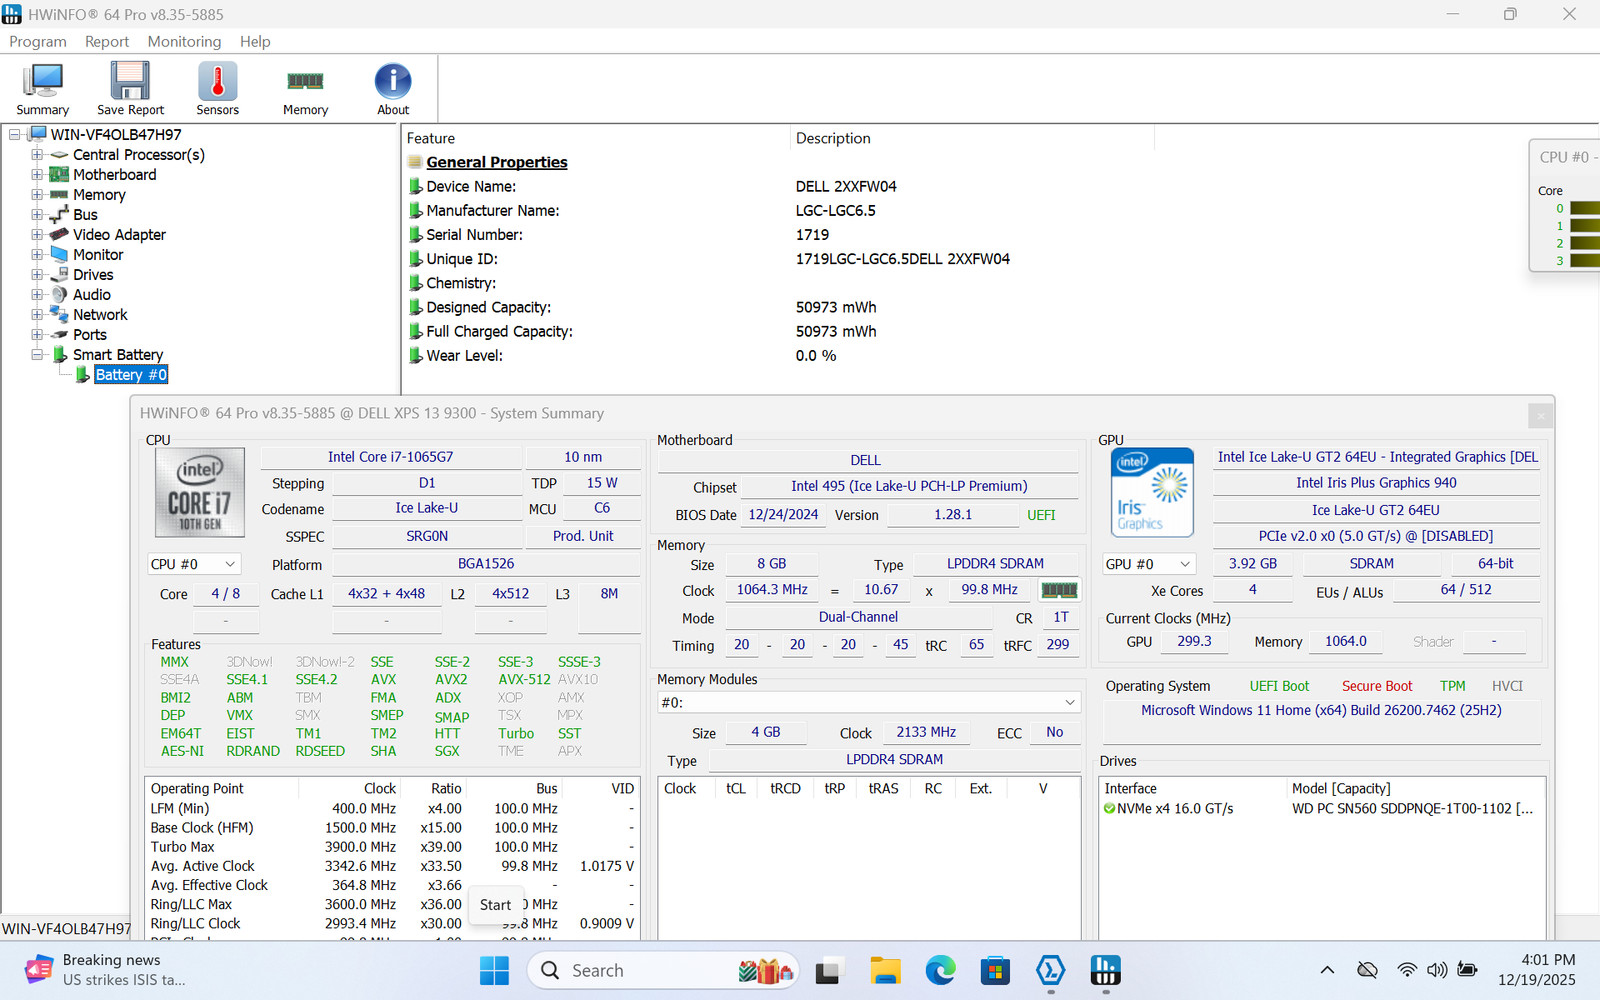Click the green NVMe drive status icon
Viewport: 1600px width, 1000px height.
1109,808
